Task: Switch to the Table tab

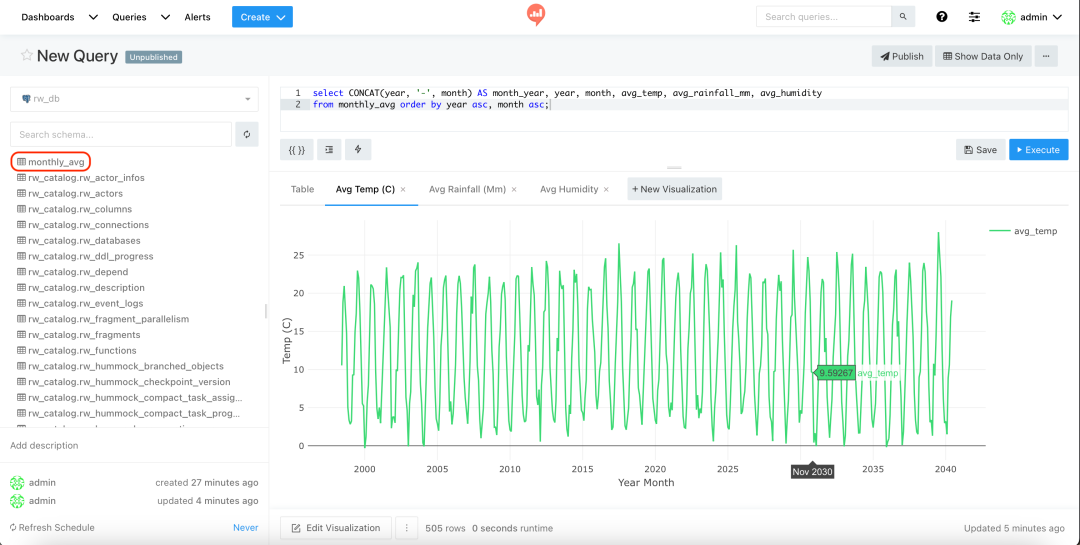Action: [302, 189]
